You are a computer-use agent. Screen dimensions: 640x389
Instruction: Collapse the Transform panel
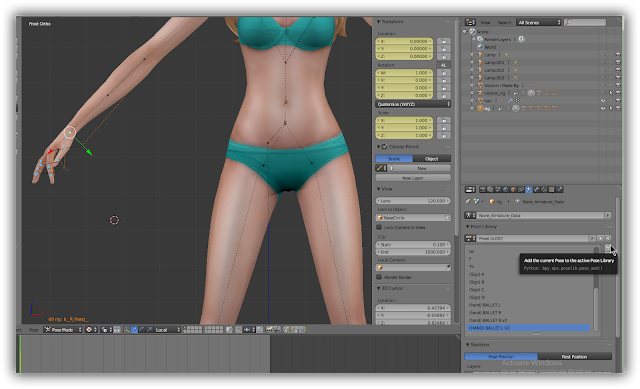tap(378, 21)
